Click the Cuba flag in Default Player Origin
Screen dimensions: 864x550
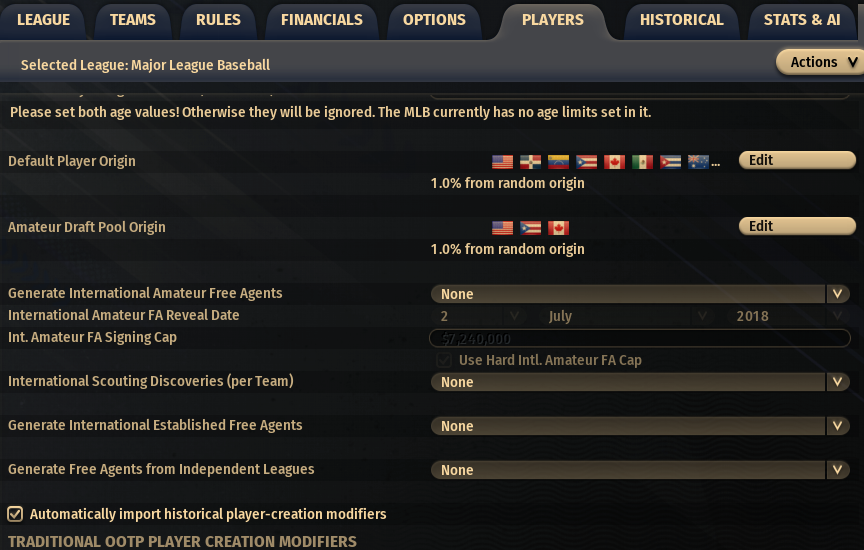pyautogui.click(x=670, y=161)
